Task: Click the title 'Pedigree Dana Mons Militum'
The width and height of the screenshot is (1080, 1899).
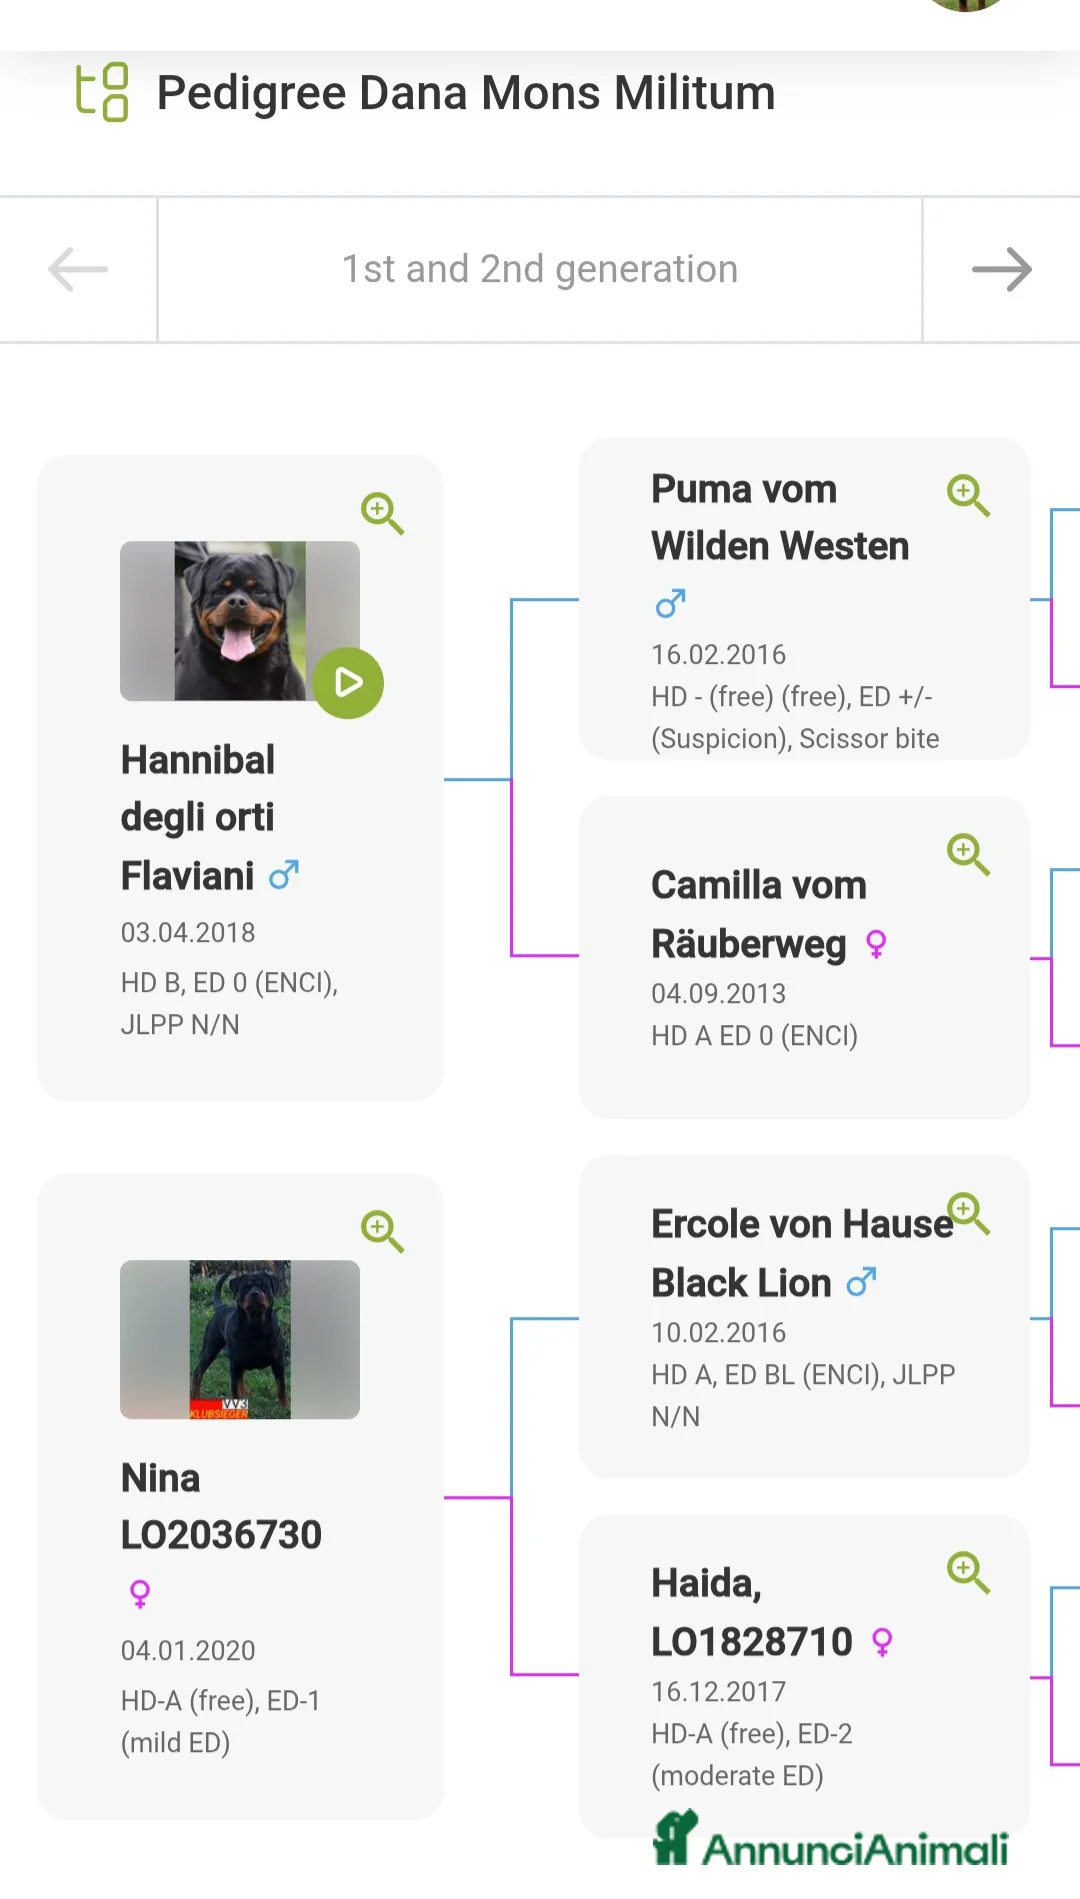Action: (465, 92)
